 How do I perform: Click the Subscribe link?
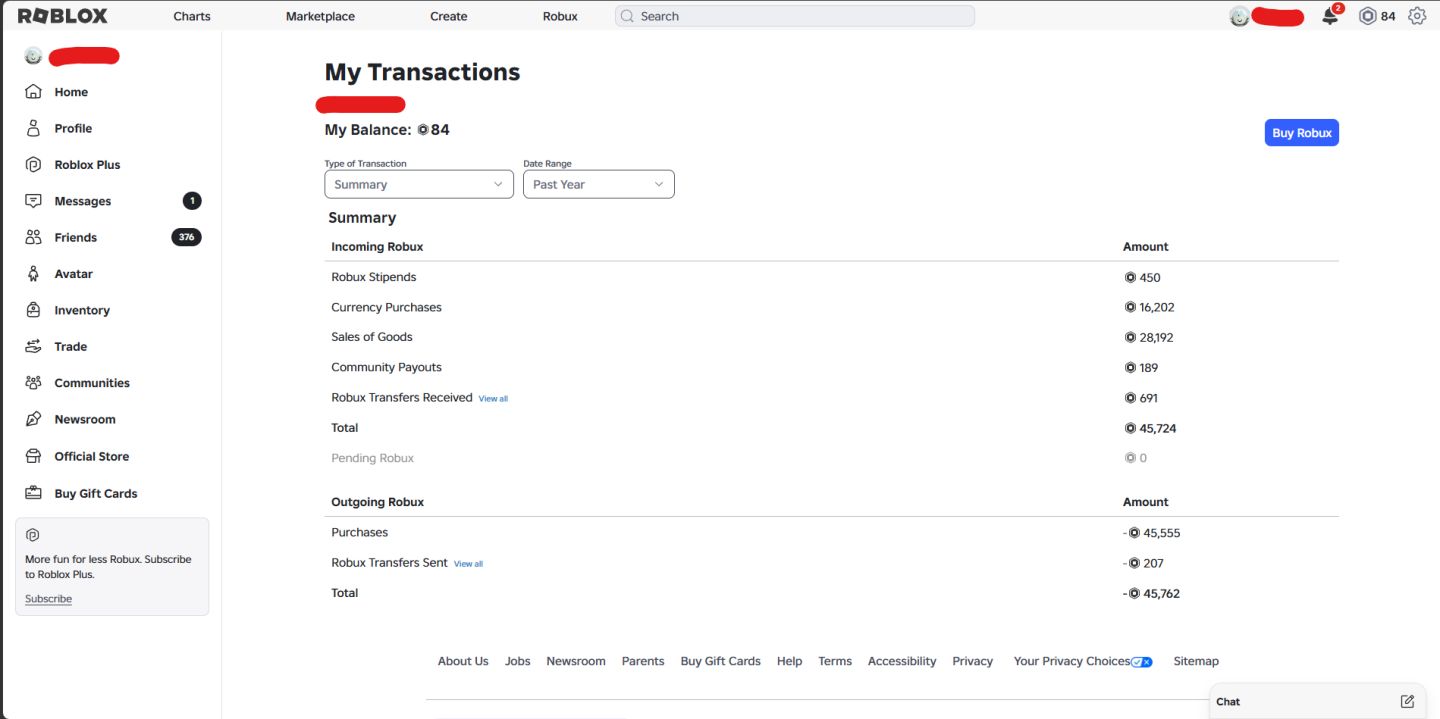[x=48, y=599]
